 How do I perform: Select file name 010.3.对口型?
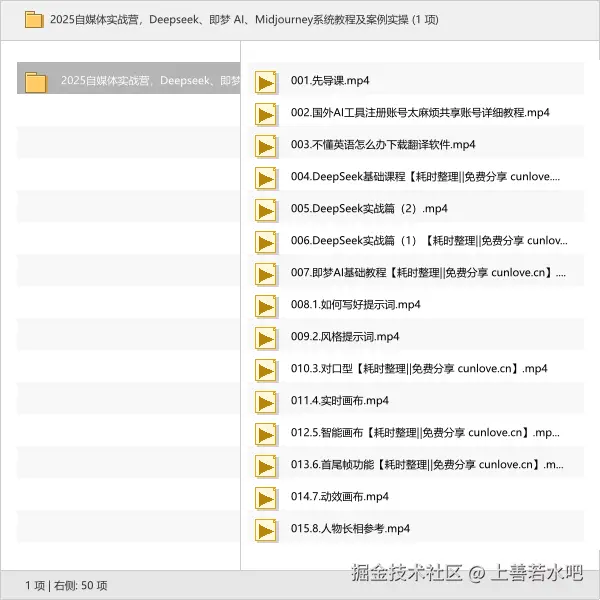point(419,368)
